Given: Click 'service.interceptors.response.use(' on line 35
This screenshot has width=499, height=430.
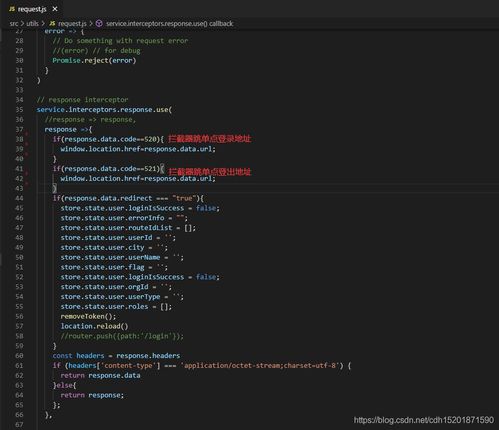Looking at the screenshot, I should pos(104,110).
